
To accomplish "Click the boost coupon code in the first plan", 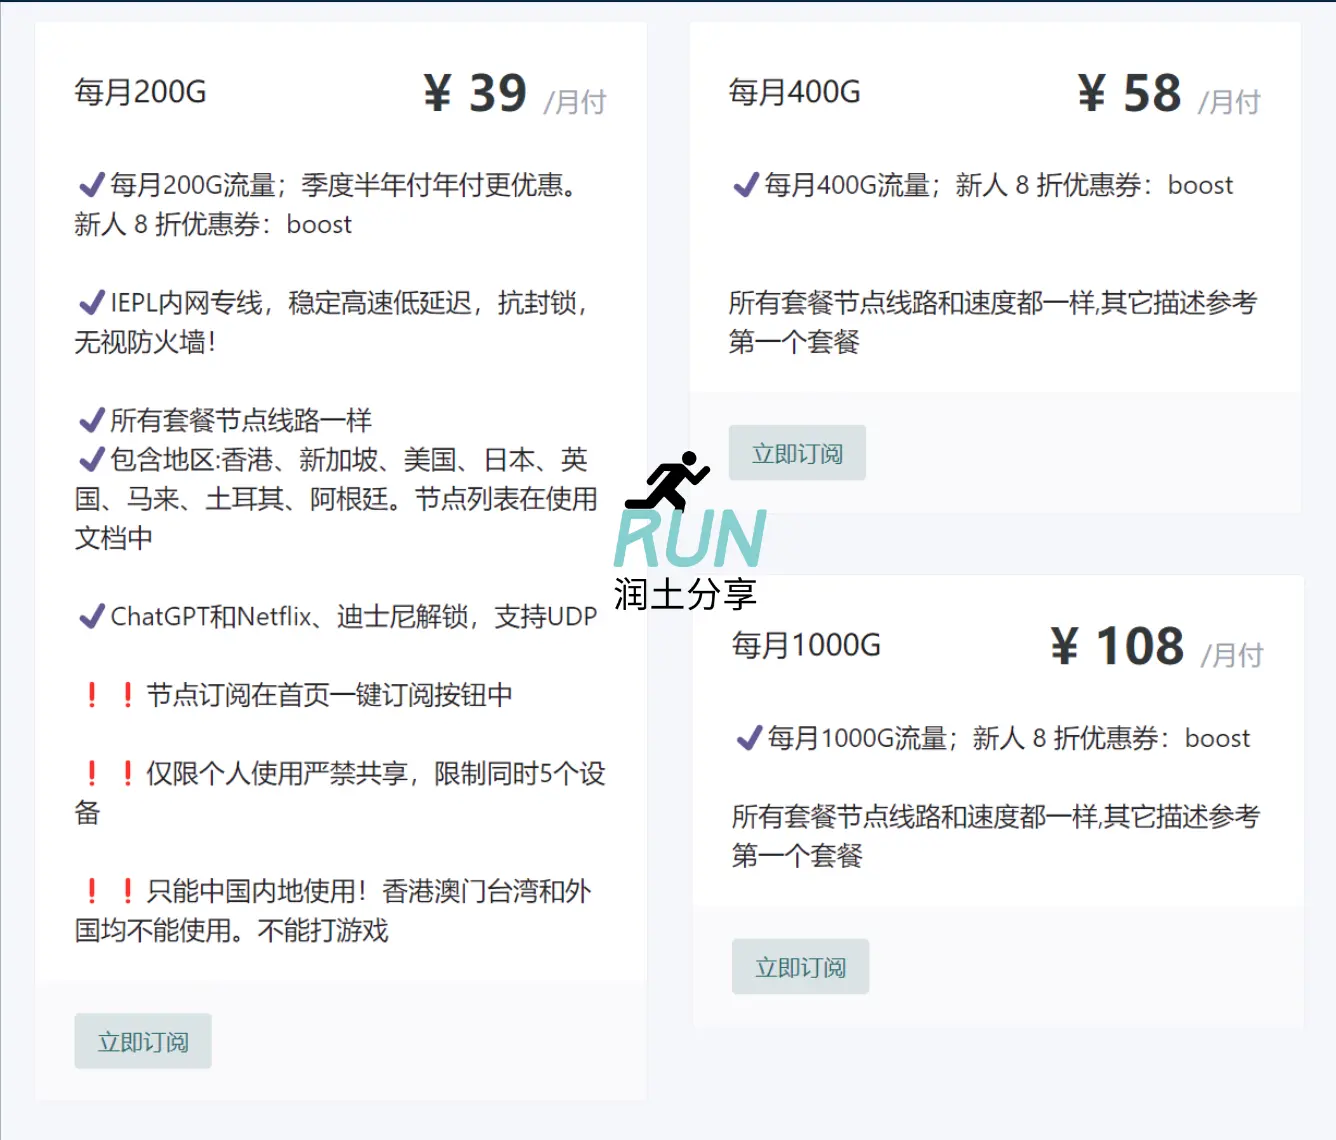I will point(318,225).
